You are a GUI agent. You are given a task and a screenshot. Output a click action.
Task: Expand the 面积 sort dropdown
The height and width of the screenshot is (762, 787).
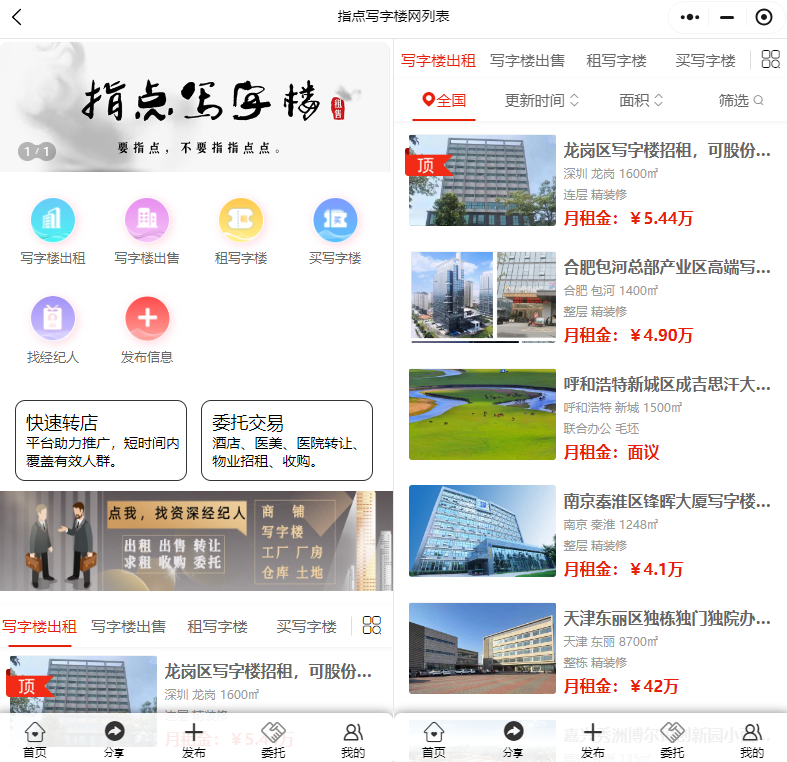tap(641, 100)
